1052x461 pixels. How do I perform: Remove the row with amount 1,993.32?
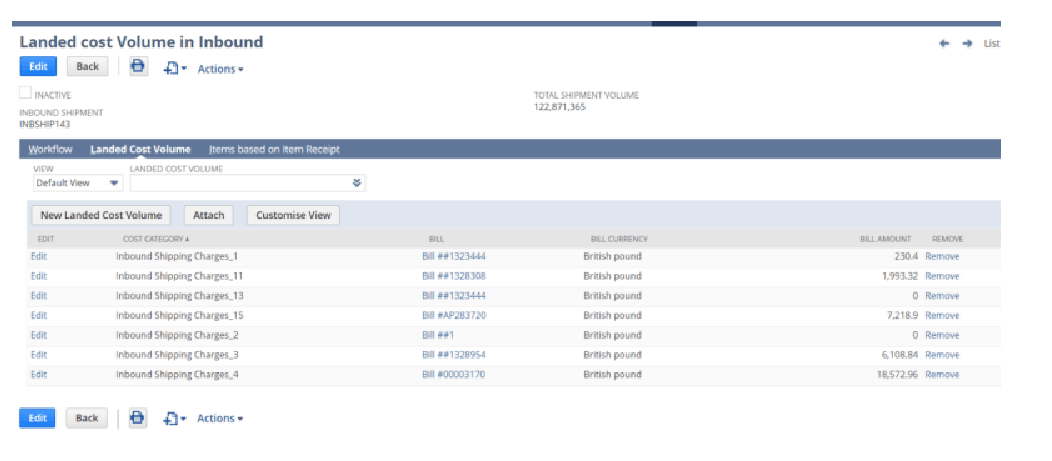click(x=942, y=276)
